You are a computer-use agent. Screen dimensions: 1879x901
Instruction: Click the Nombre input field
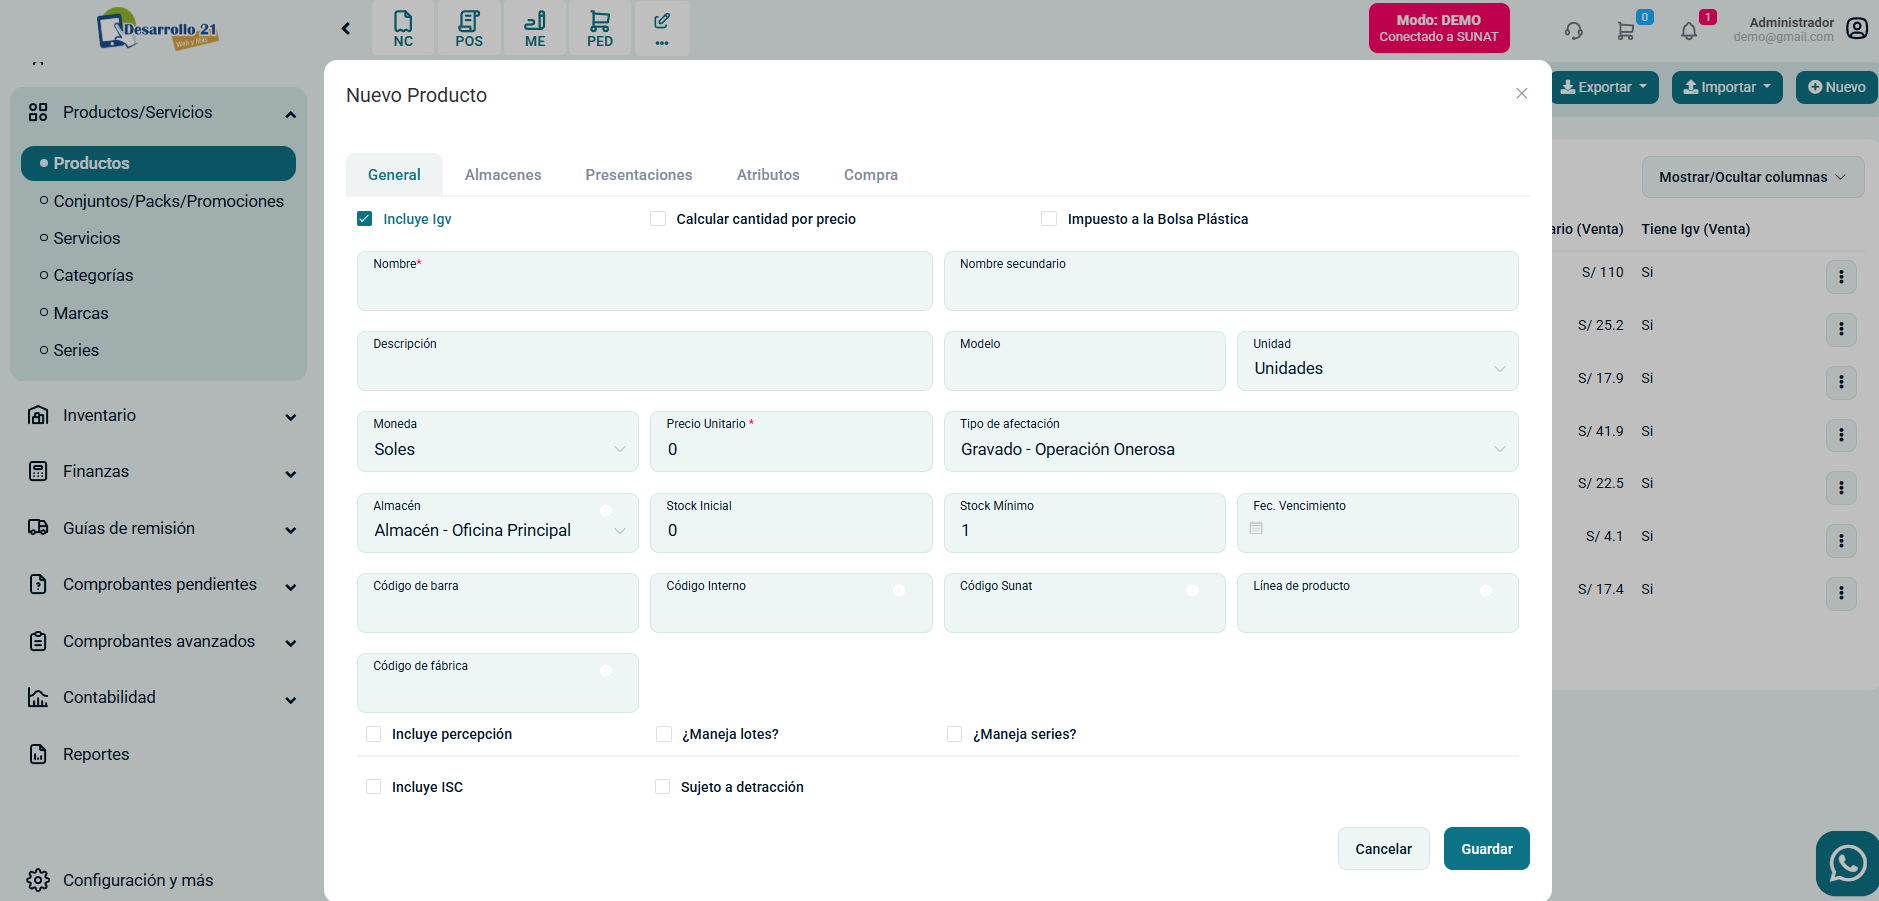tap(644, 288)
